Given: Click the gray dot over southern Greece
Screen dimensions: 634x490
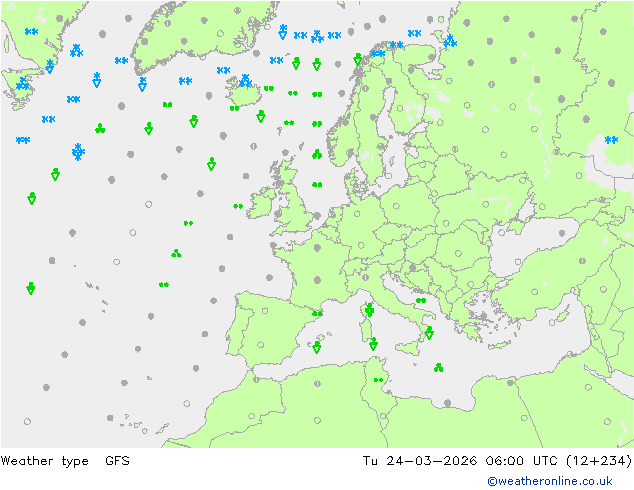Looking at the screenshot, I should tap(483, 316).
